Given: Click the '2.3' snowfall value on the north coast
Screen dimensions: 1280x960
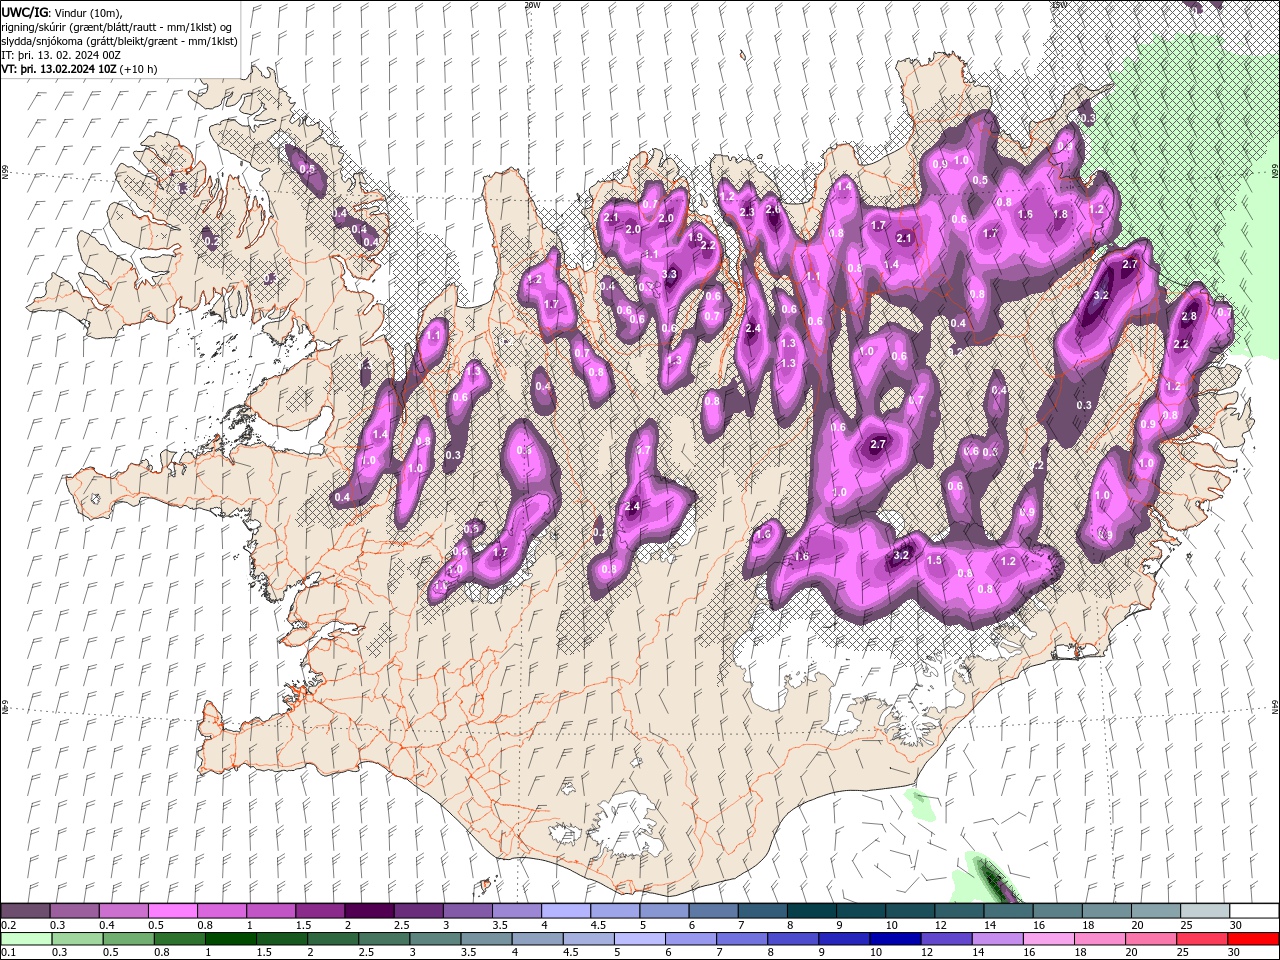Looking at the screenshot, I should (x=747, y=212).
